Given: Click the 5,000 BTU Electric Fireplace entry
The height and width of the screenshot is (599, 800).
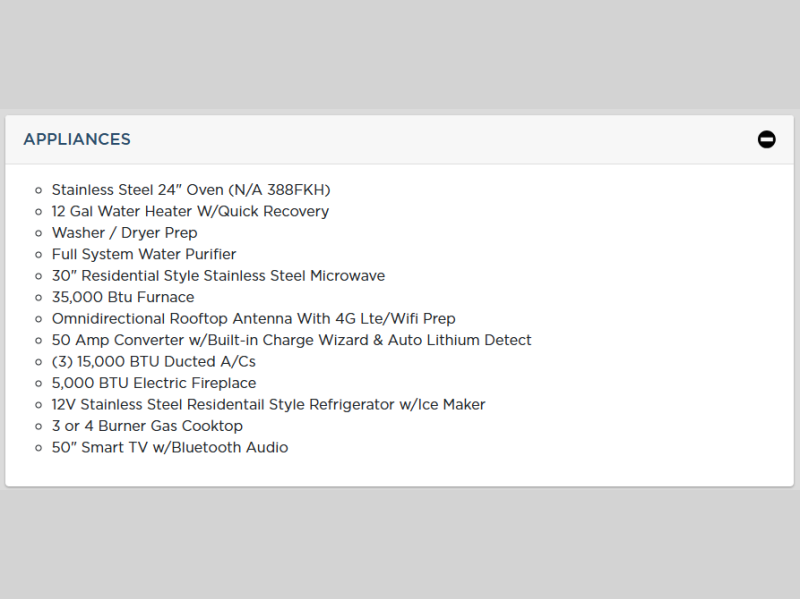Looking at the screenshot, I should (154, 383).
